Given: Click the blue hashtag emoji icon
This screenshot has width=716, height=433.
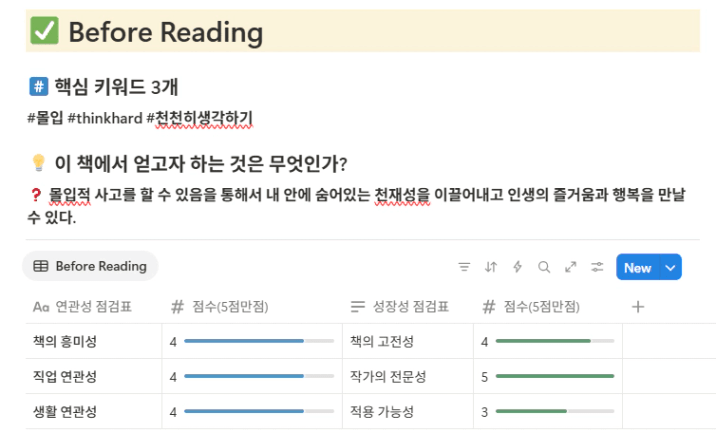Looking at the screenshot, I should coord(39,86).
